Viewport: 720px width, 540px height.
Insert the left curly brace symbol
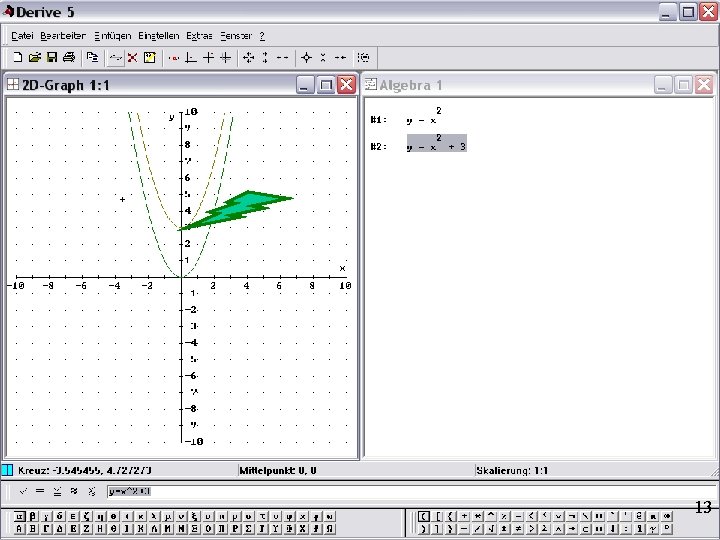[x=450, y=516]
